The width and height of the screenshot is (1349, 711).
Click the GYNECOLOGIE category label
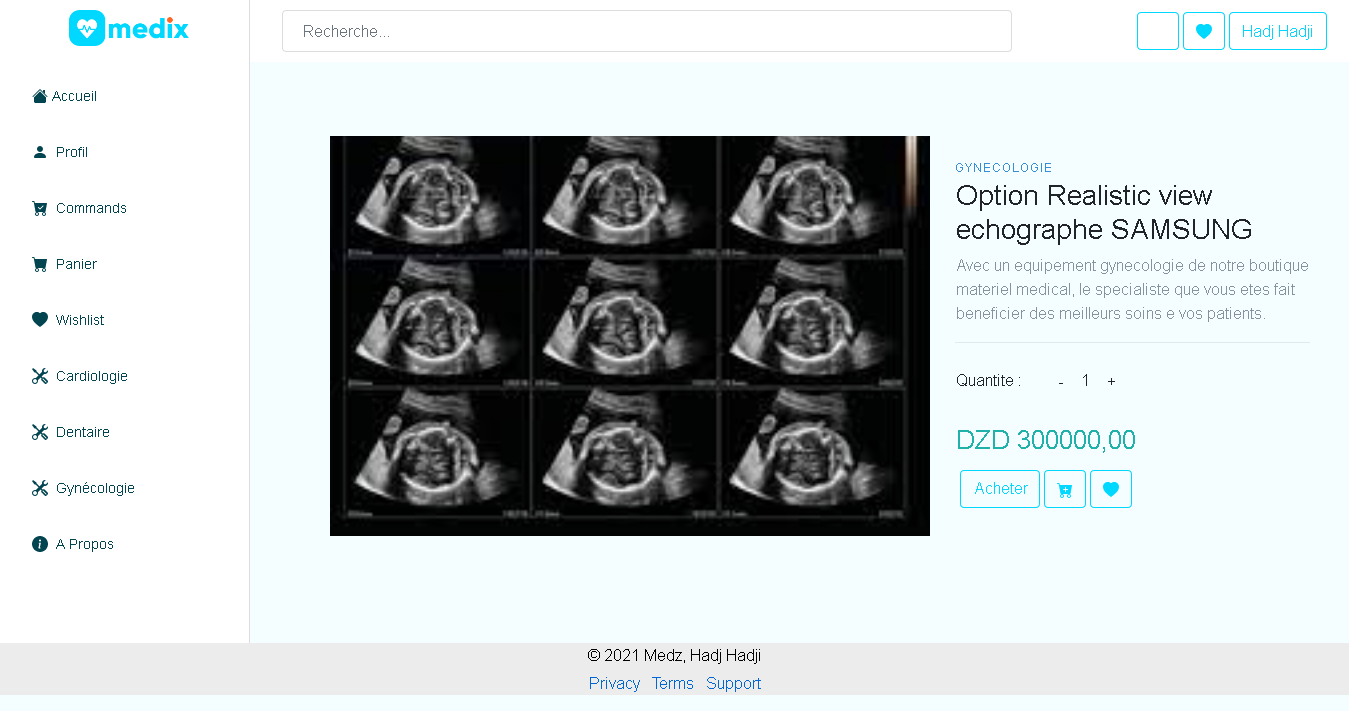coord(1004,168)
